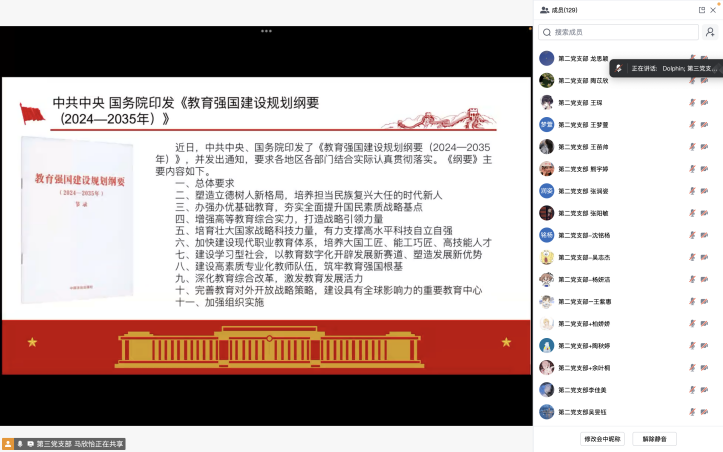Click the camera-off icon next to 李佳美
The height and width of the screenshot is (452, 723).
[x=704, y=390]
